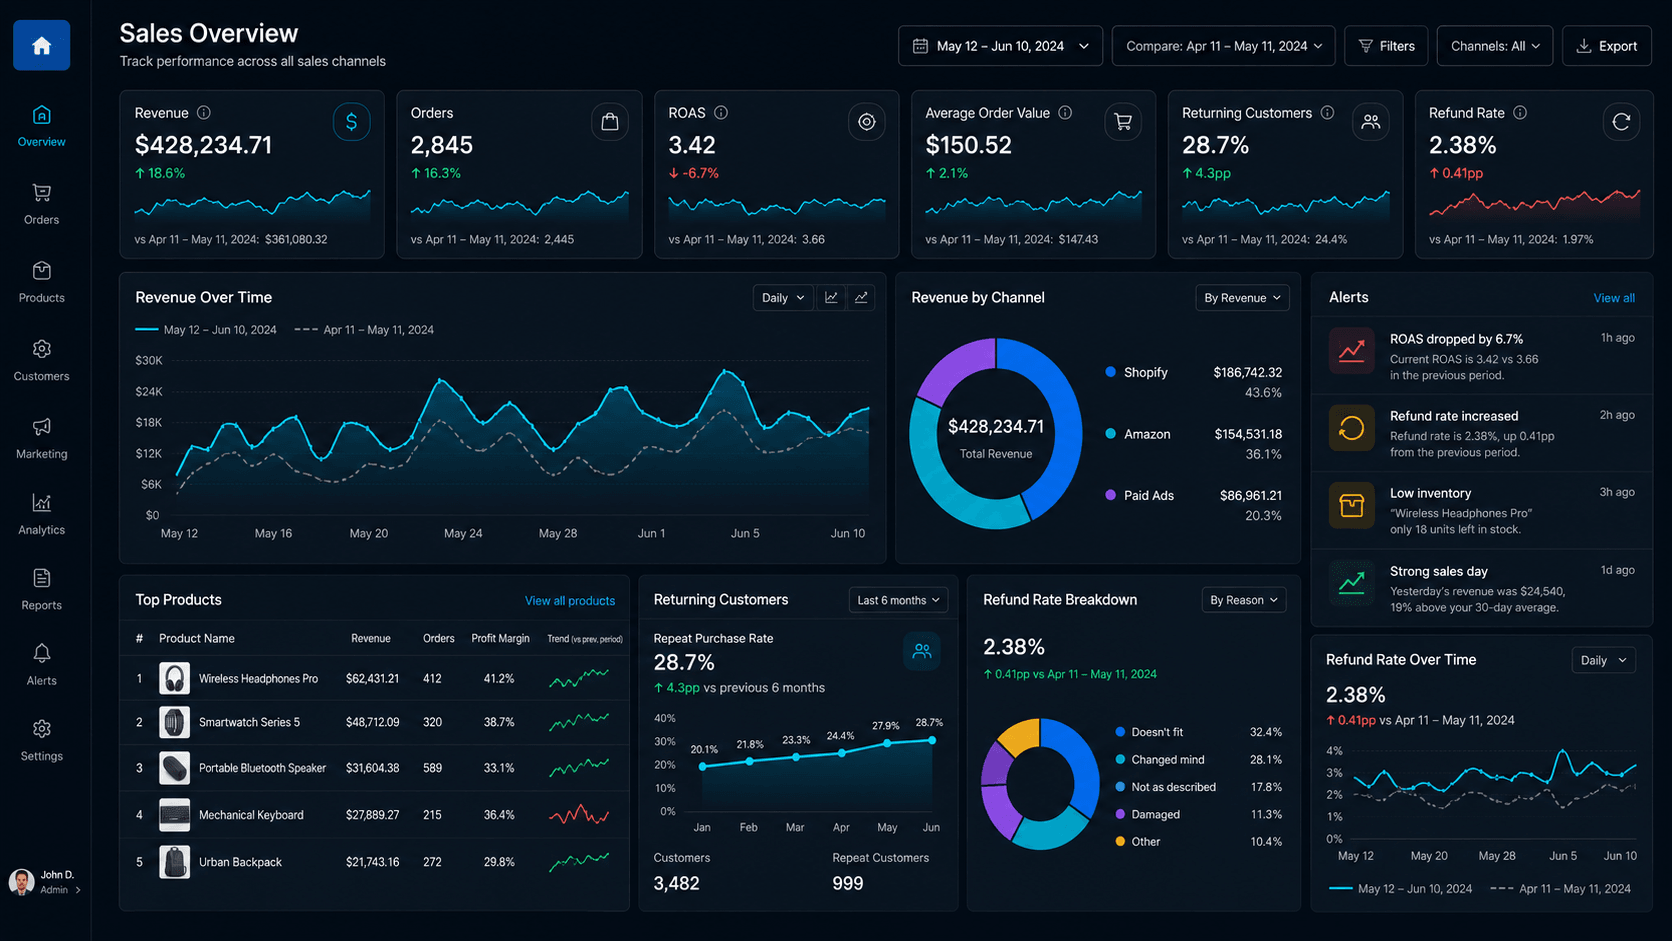Click John D. profile avatar
This screenshot has height=941, width=1672.
coord(21,882)
